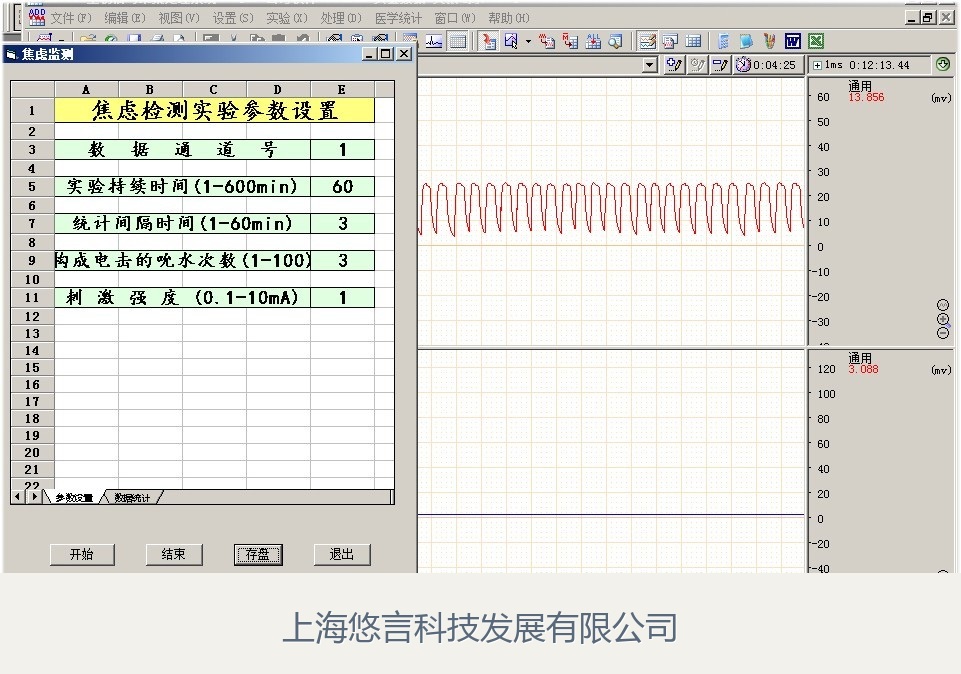Click the 退出 button
This screenshot has width=961, height=674.
[x=341, y=555]
